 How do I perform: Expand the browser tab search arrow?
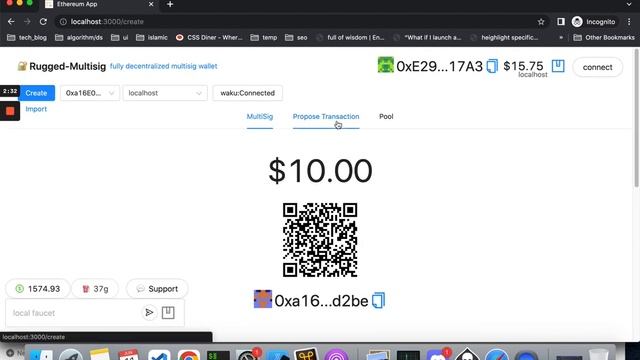point(629,4)
